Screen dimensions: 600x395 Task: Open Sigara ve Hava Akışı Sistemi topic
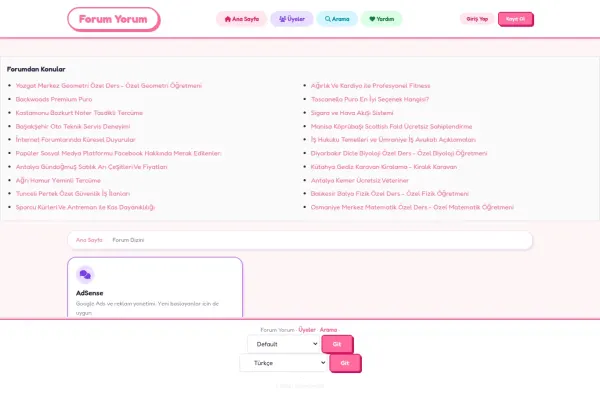[x=352, y=113]
